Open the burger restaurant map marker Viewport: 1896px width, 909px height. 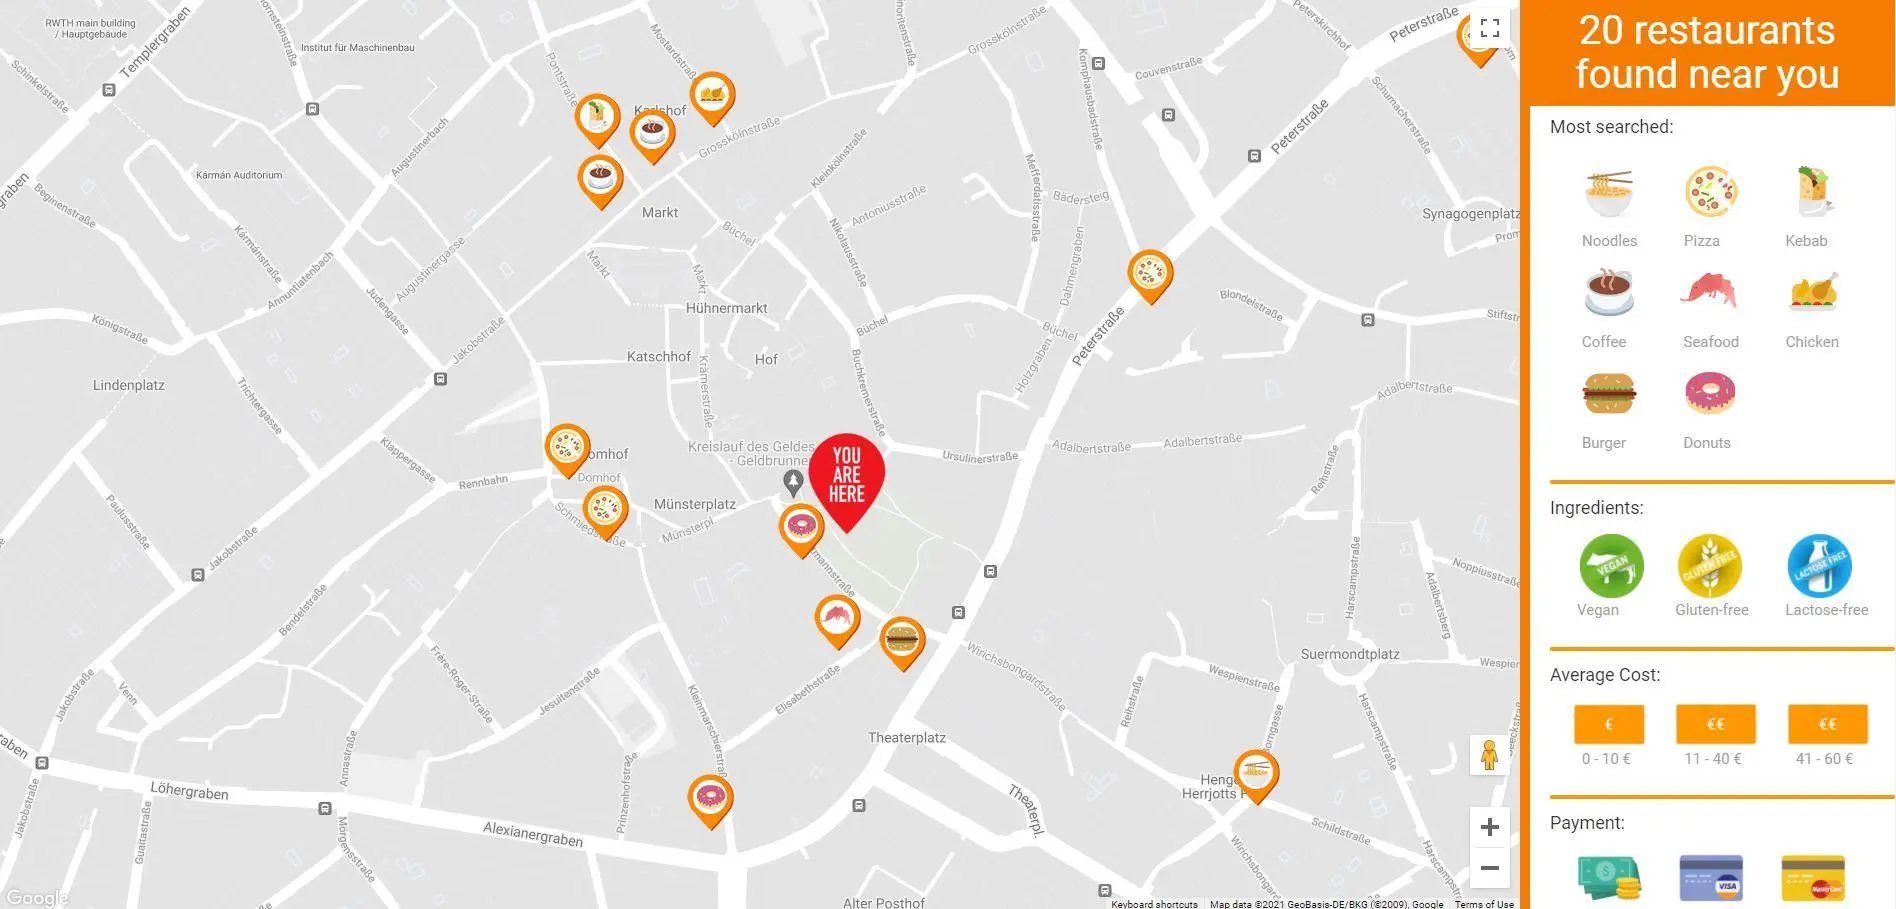tap(902, 642)
